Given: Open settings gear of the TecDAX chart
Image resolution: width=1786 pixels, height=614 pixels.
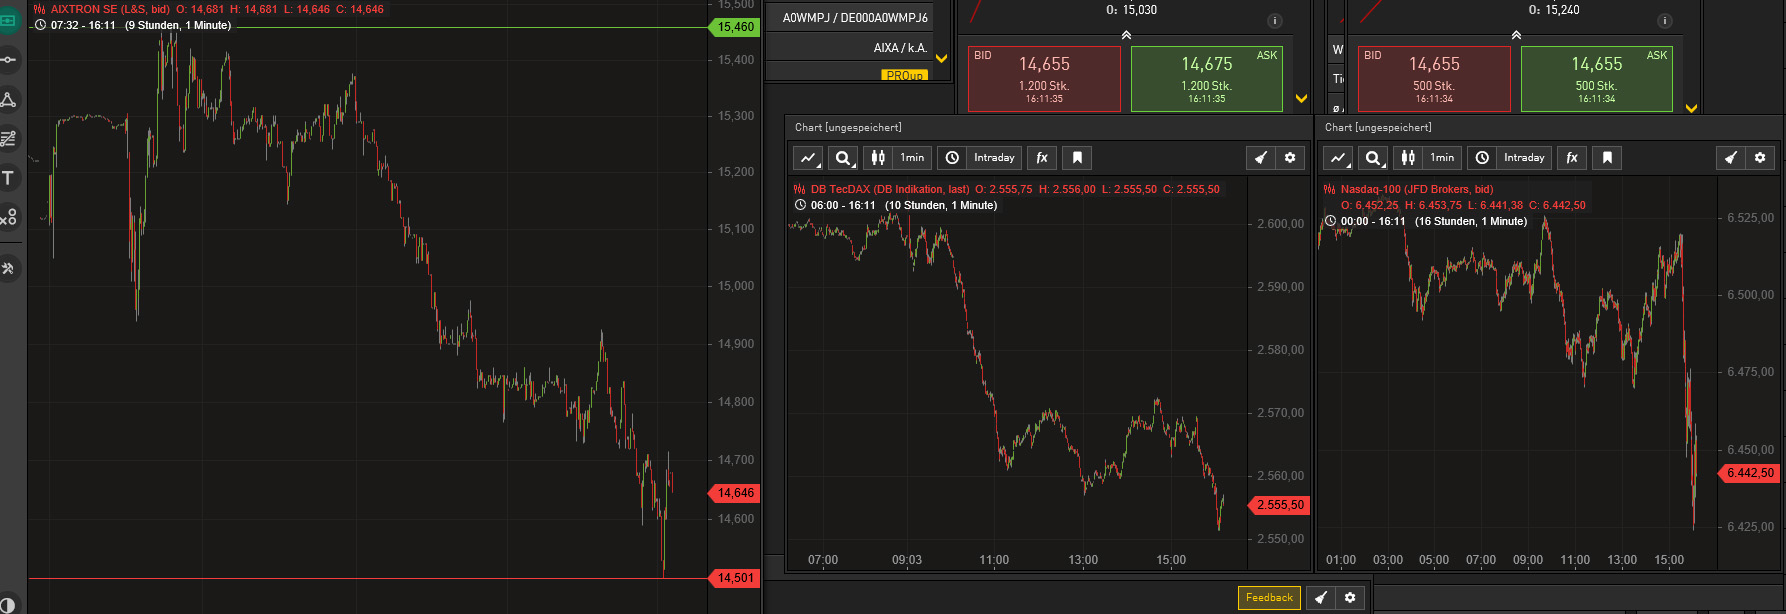Looking at the screenshot, I should pos(1290,158).
